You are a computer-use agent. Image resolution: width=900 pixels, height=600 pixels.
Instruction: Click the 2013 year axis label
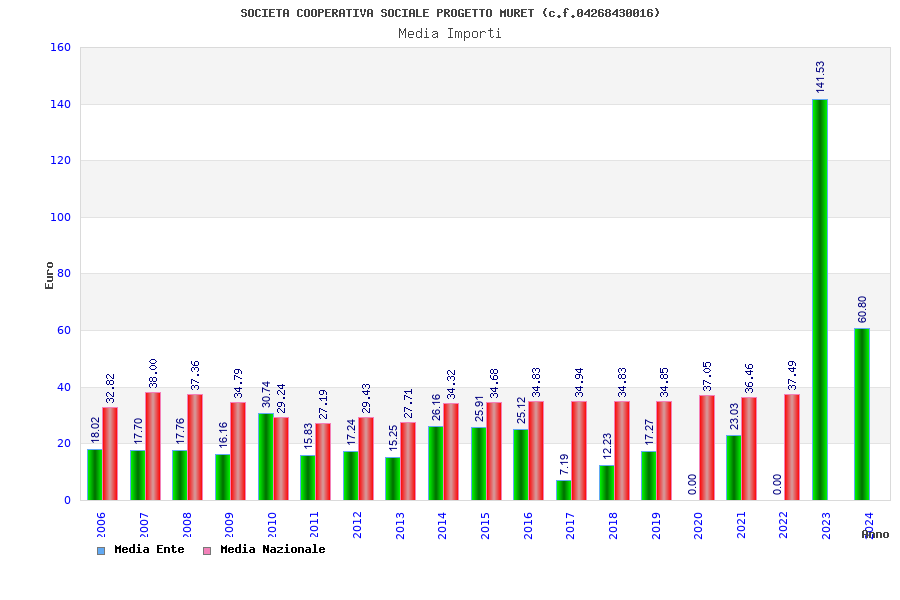point(400,525)
